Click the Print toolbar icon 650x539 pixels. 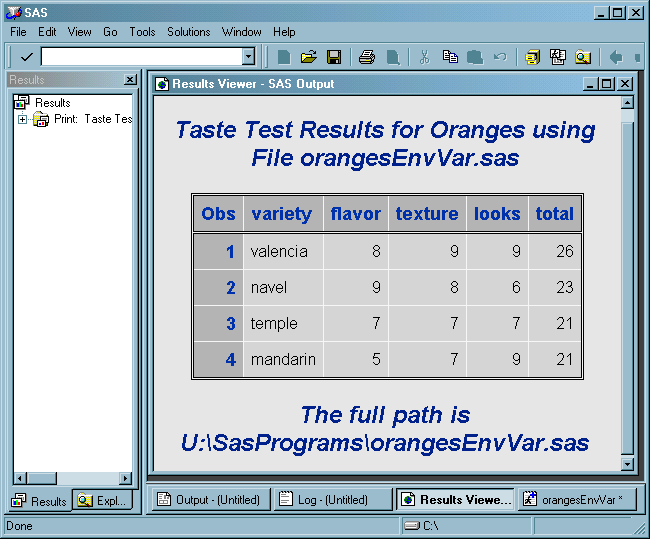pos(366,57)
